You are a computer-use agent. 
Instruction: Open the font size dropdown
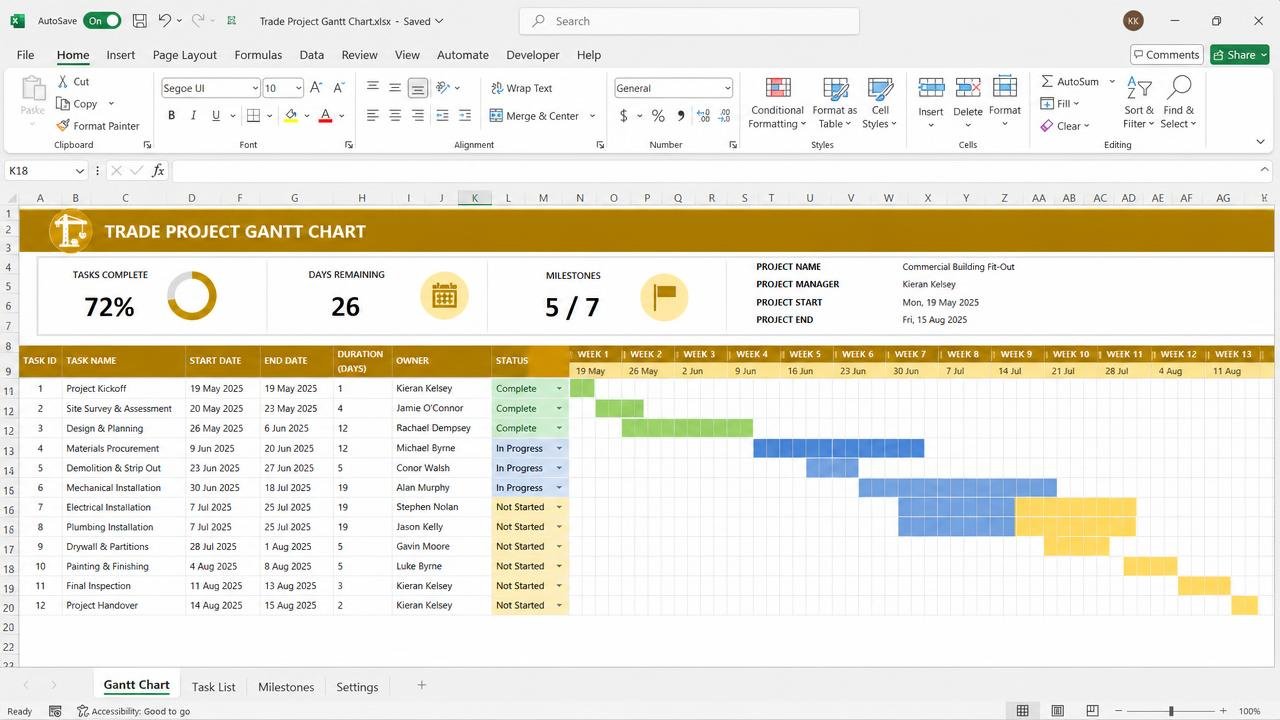coord(299,88)
